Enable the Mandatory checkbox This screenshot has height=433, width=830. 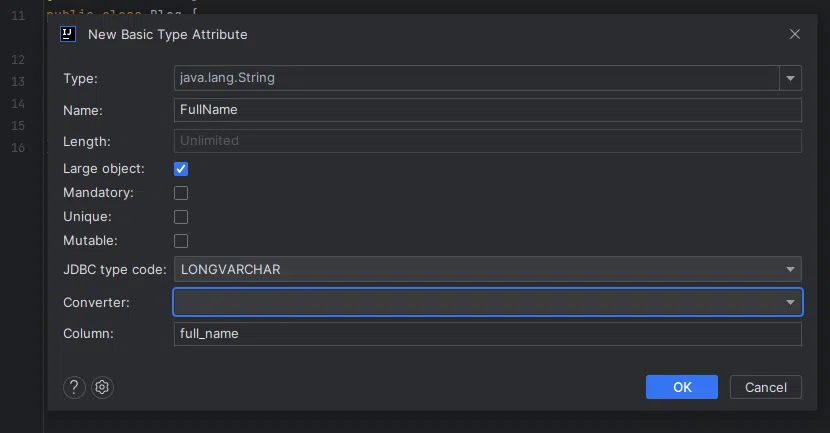181,193
